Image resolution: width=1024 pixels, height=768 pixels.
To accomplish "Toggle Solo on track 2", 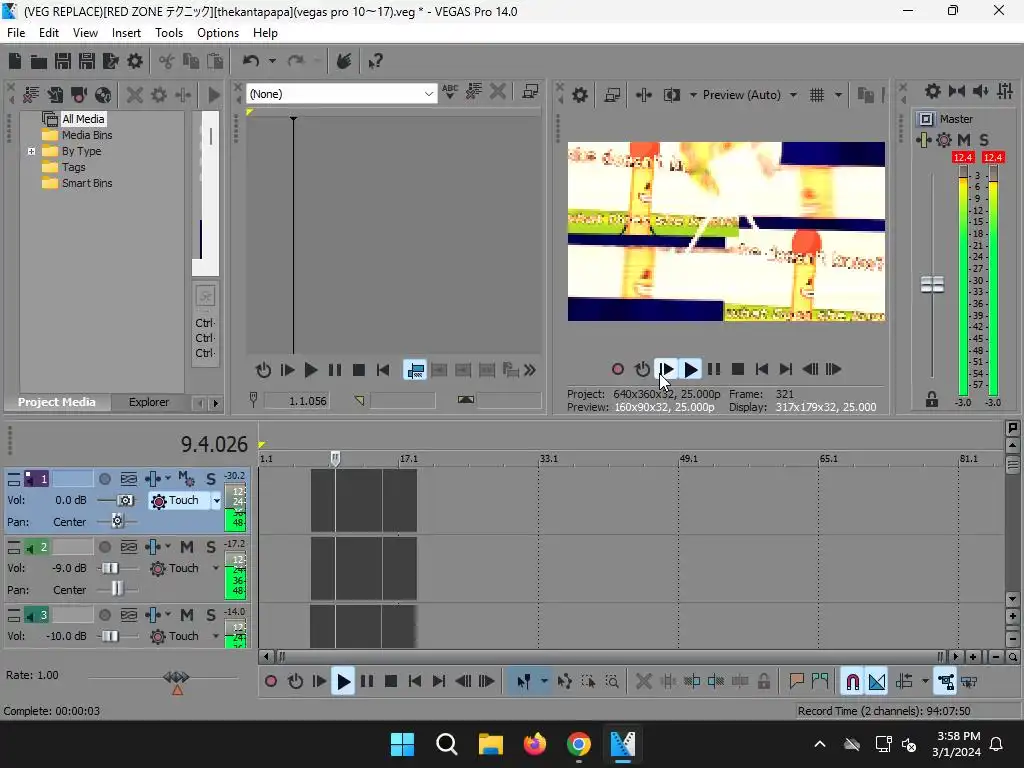I will (x=211, y=547).
